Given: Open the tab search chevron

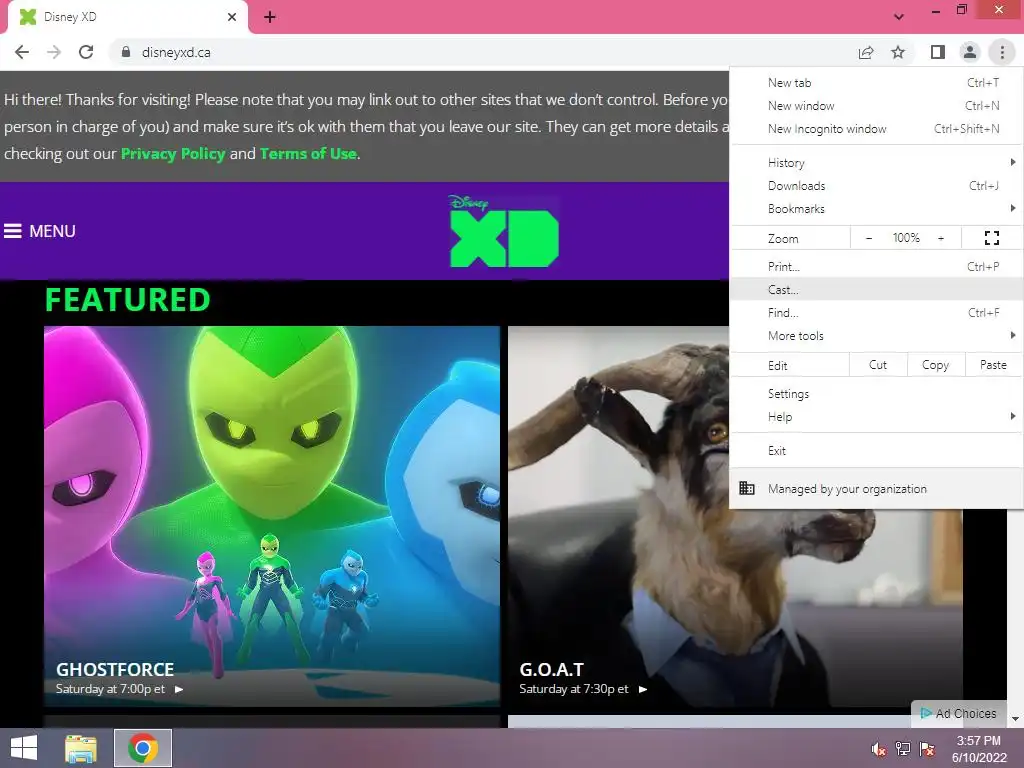Looking at the screenshot, I should pyautogui.click(x=899, y=17).
